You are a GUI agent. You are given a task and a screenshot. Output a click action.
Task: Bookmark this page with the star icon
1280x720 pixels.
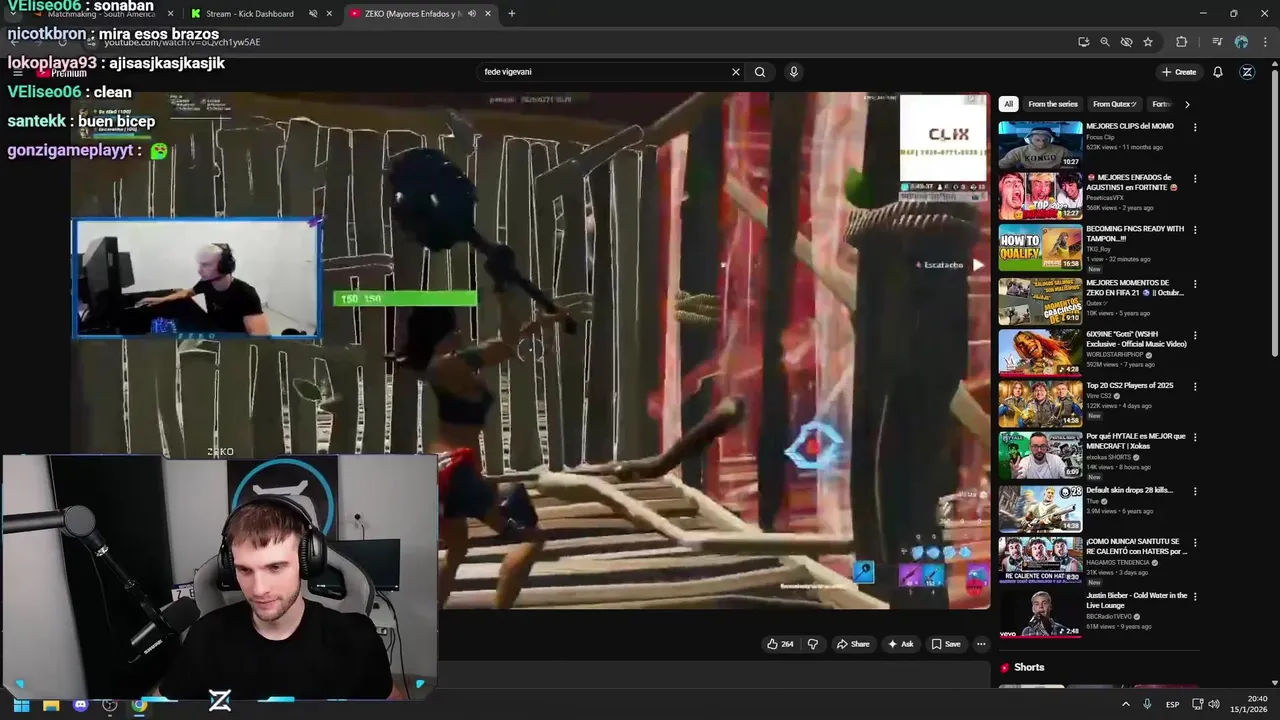1148,42
